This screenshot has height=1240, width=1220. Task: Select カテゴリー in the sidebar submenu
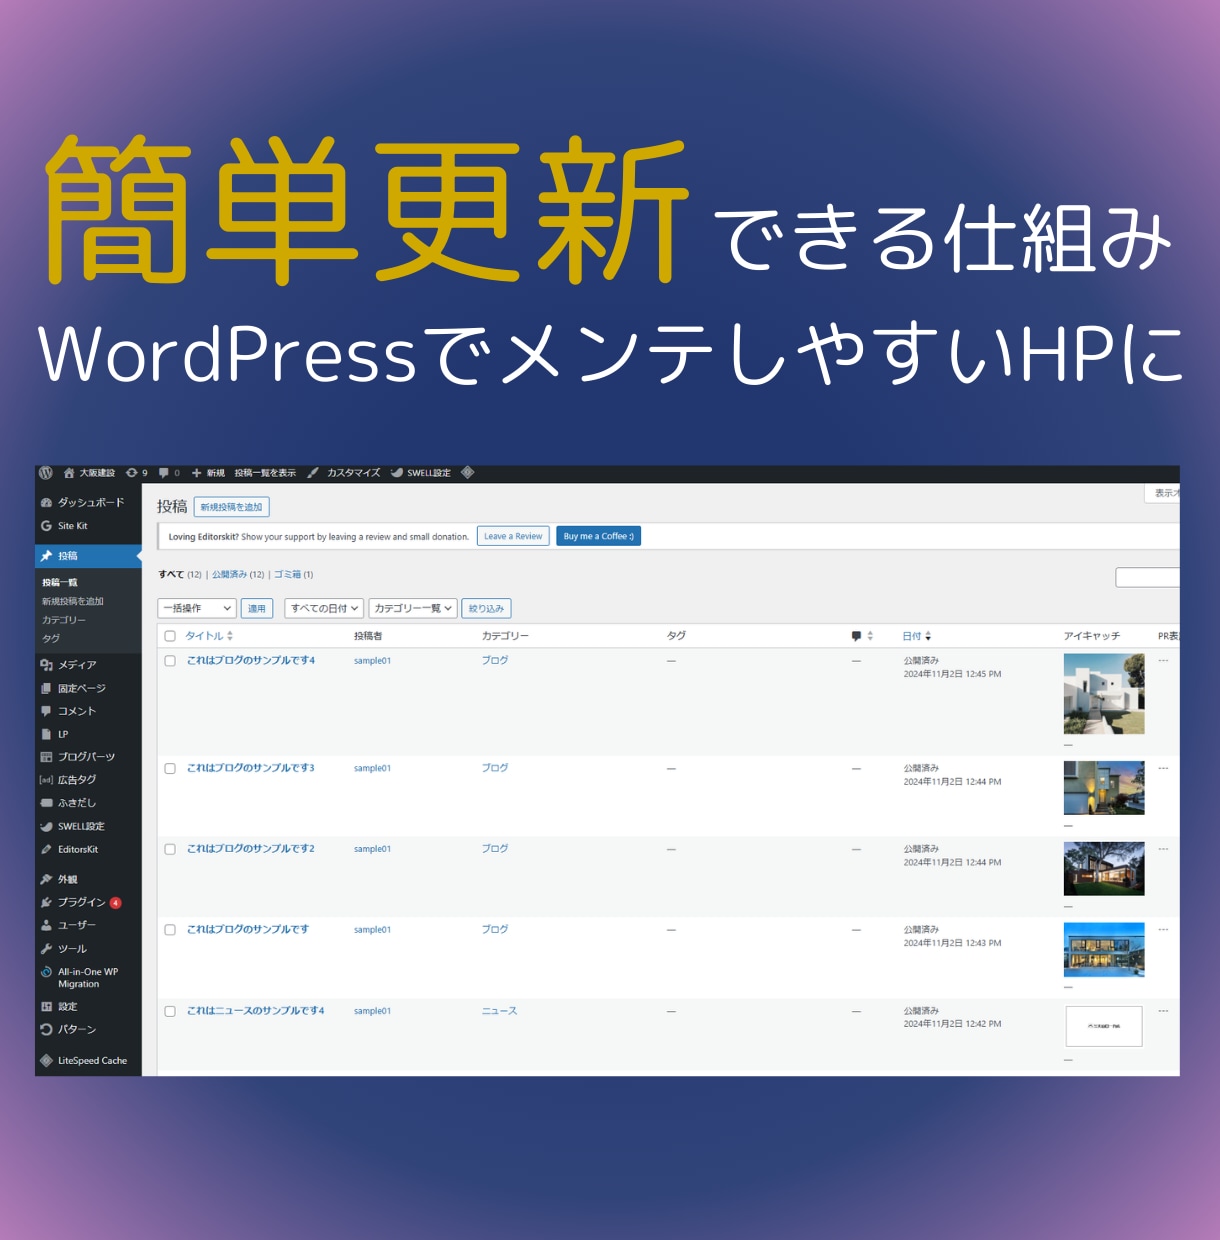pyautogui.click(x=64, y=620)
